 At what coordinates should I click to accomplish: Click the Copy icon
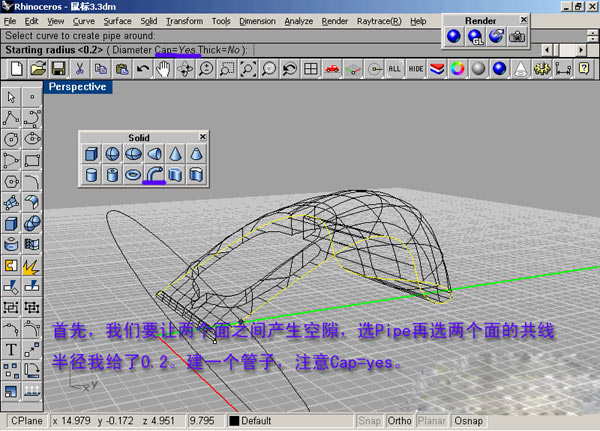[x=101, y=69]
